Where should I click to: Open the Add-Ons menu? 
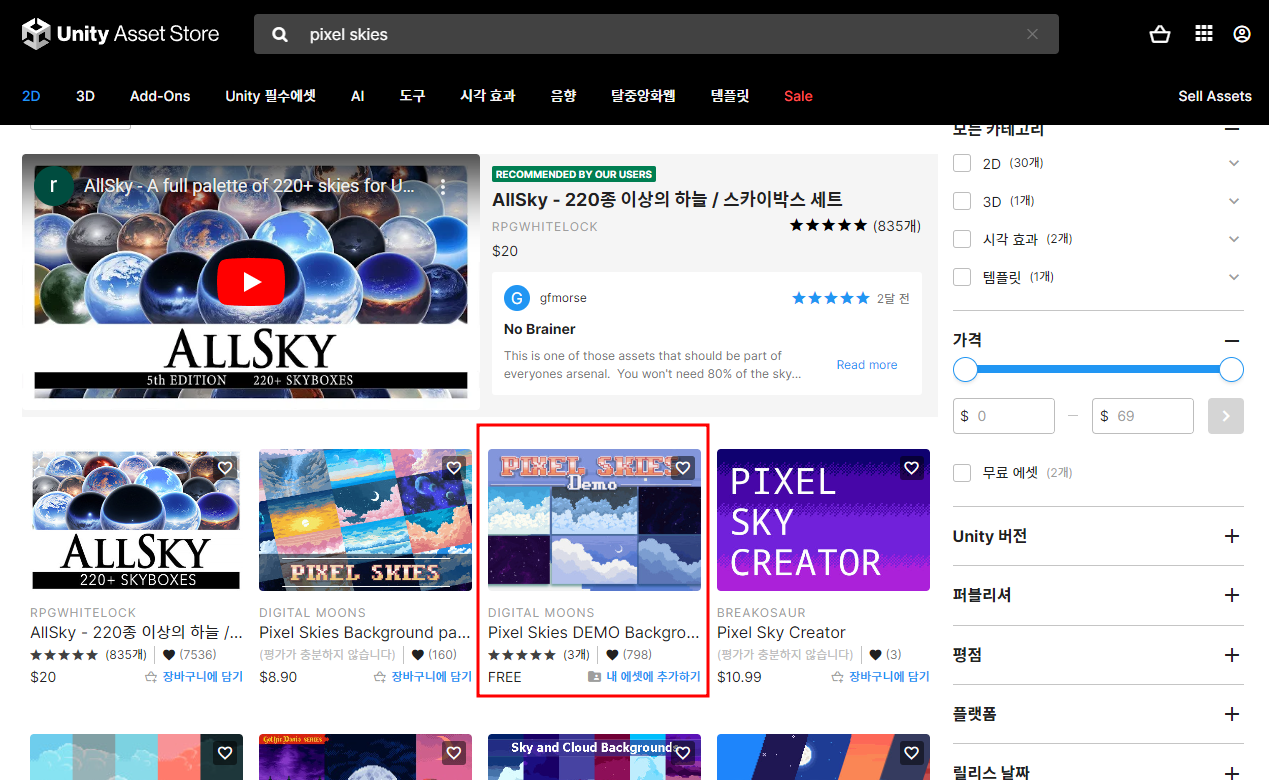point(160,96)
